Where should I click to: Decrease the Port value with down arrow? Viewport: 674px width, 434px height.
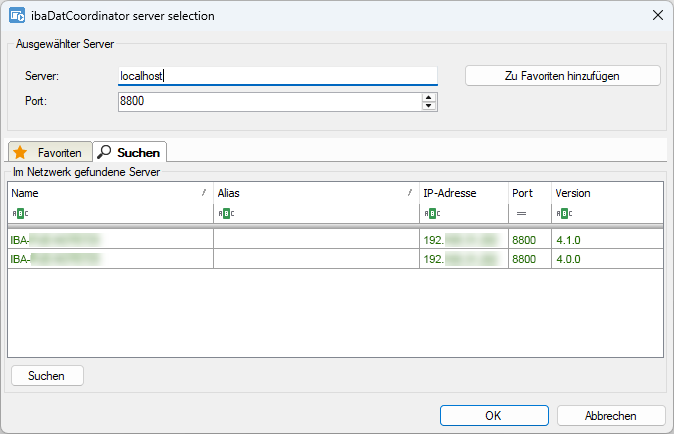(429, 106)
